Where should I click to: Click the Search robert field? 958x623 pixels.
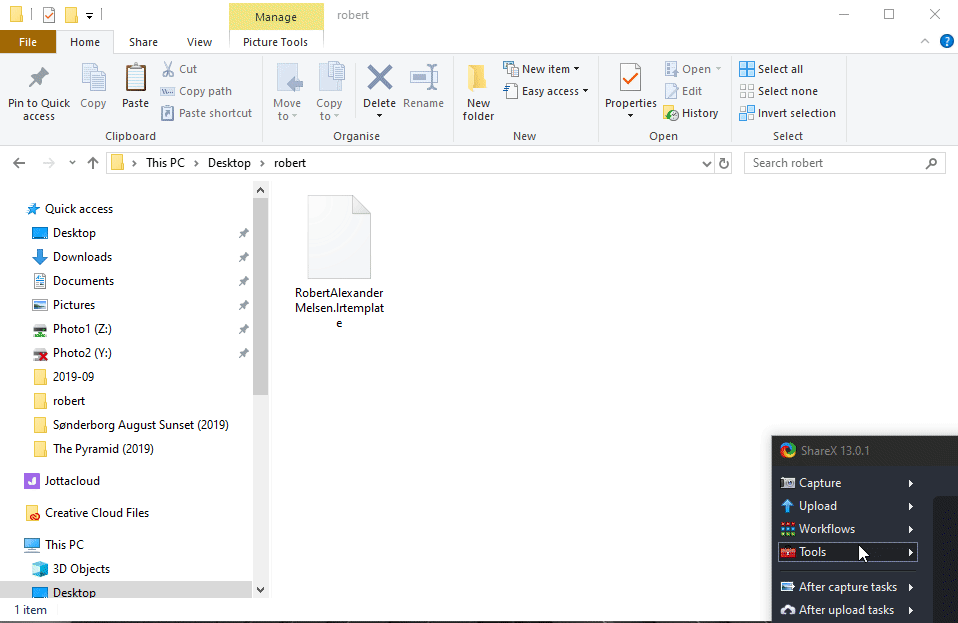click(845, 163)
